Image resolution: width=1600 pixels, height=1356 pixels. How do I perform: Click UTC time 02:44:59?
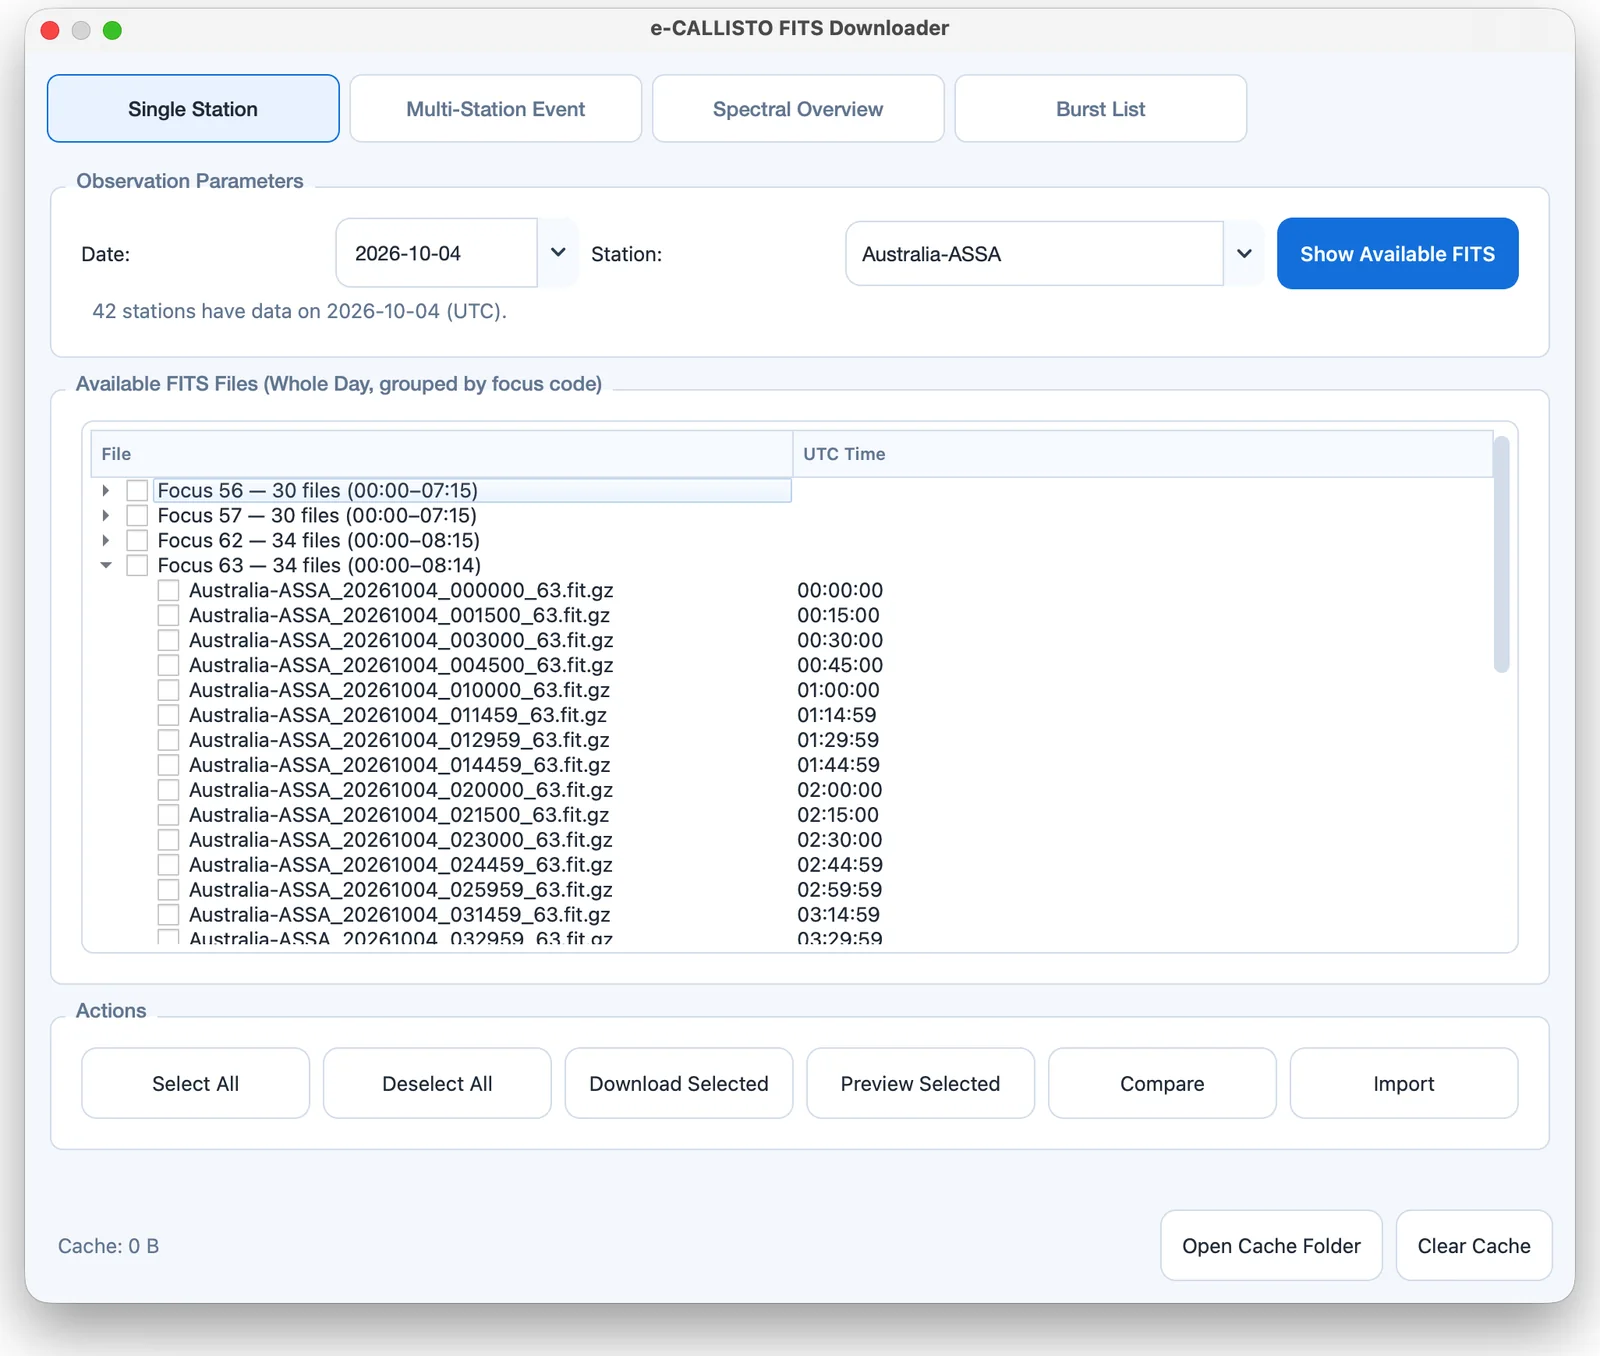tap(840, 865)
